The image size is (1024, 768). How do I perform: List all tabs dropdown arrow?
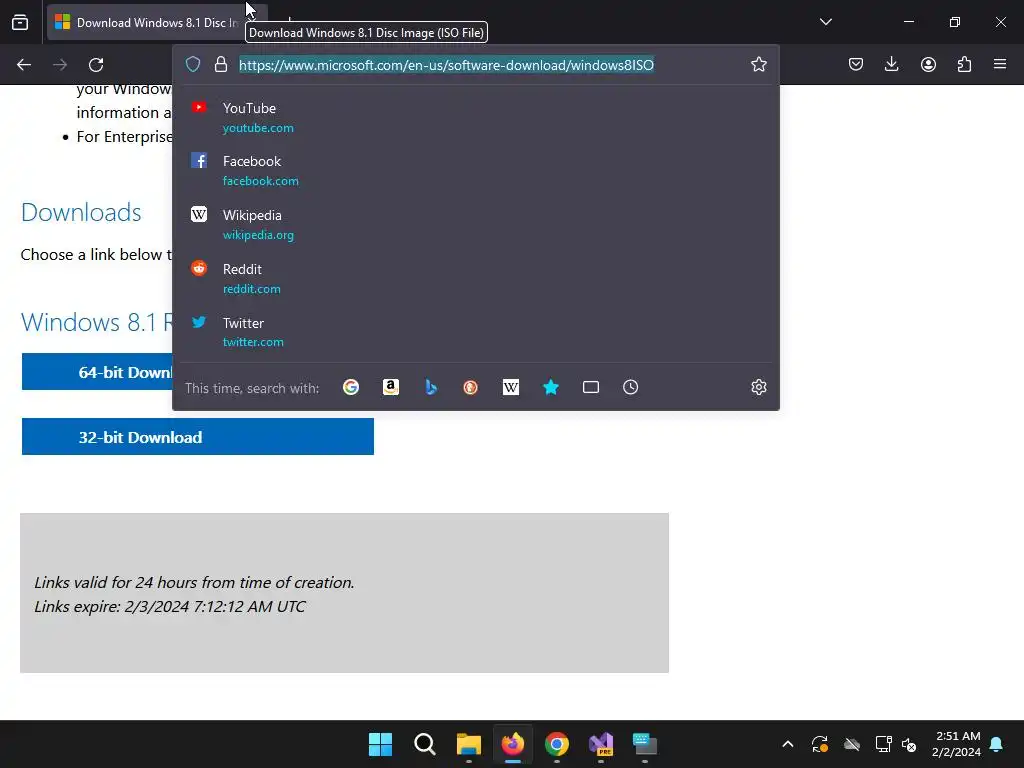coord(825,22)
